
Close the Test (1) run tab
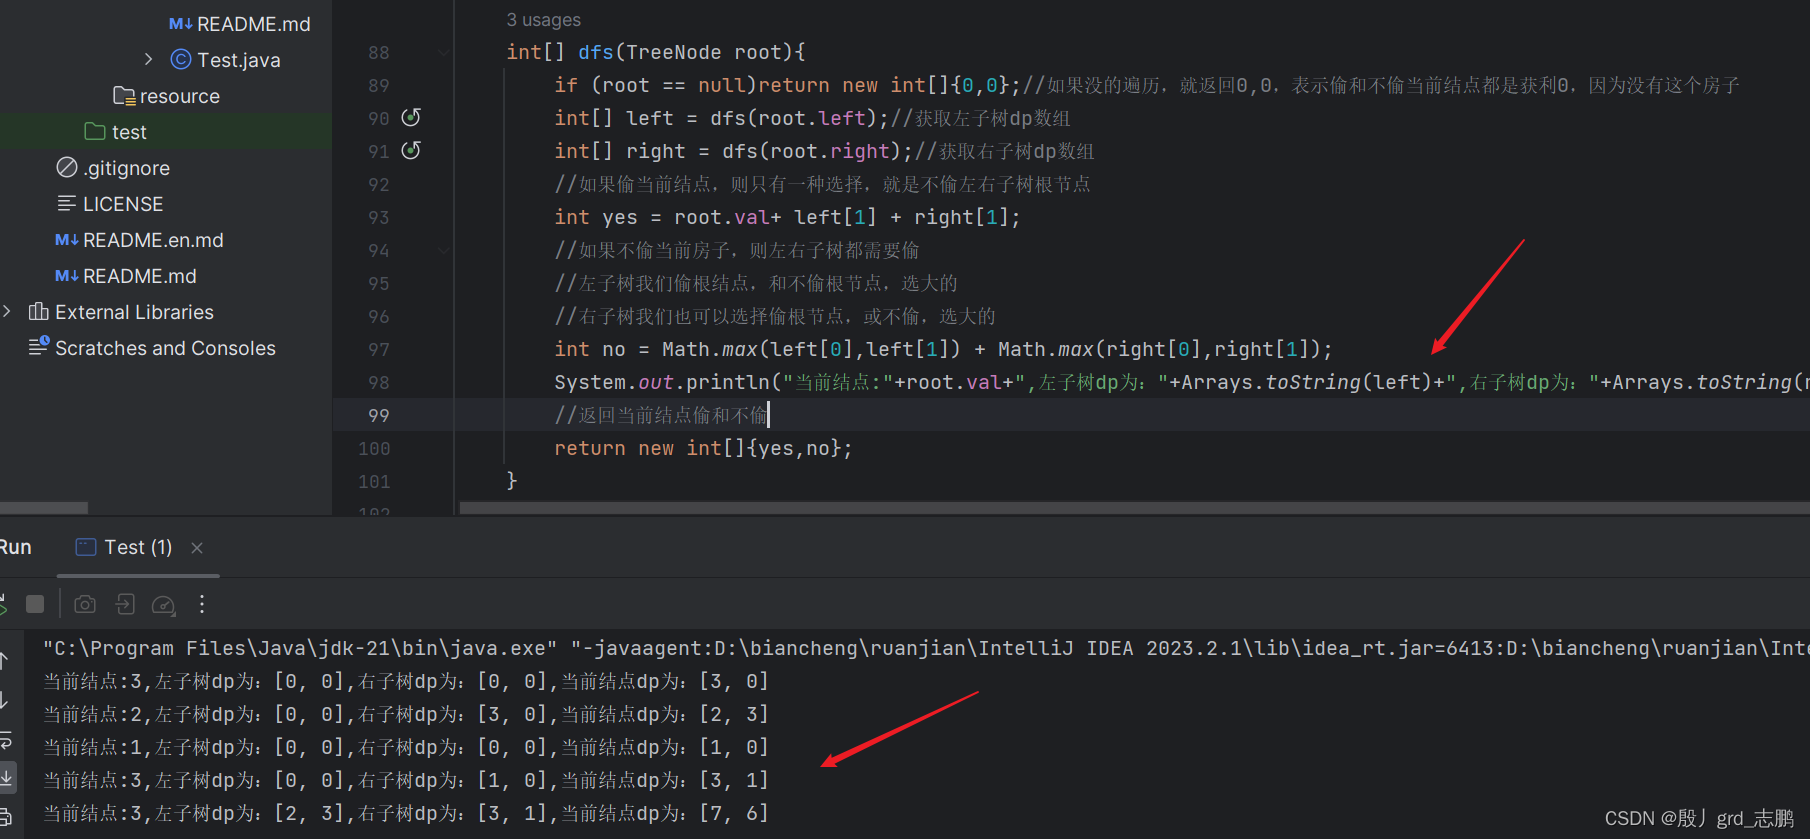197,548
